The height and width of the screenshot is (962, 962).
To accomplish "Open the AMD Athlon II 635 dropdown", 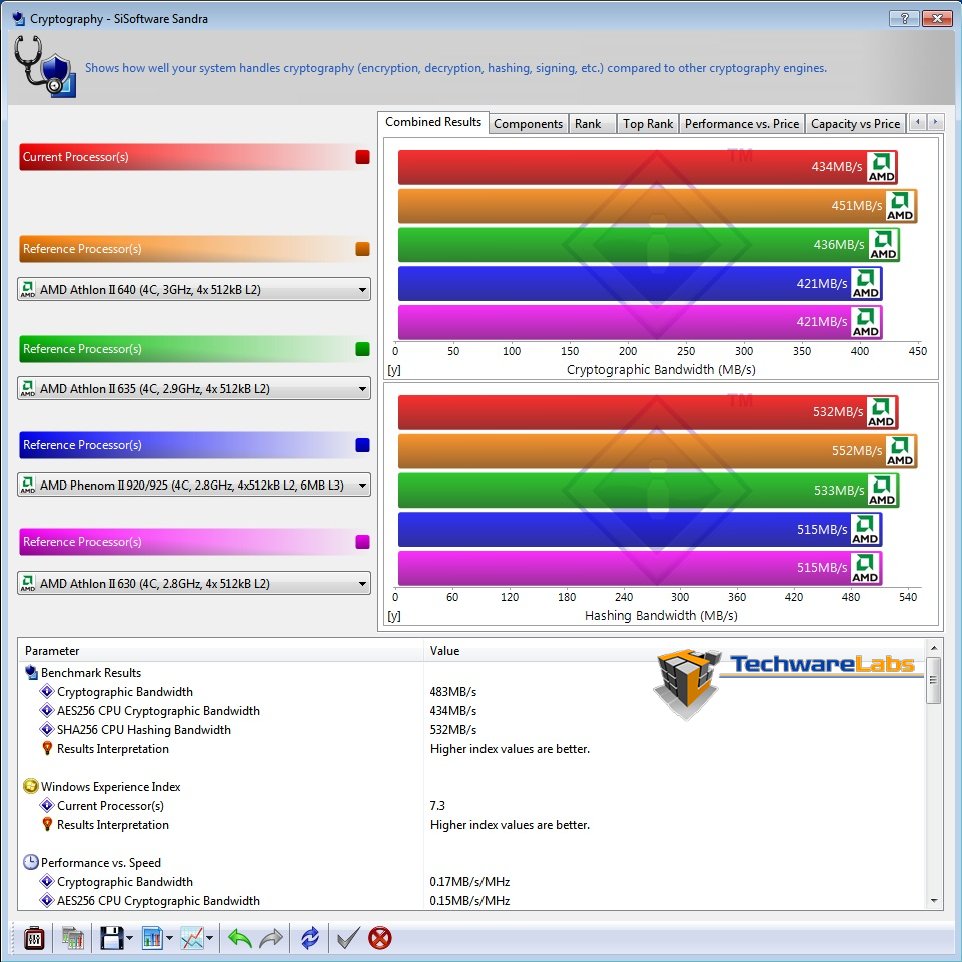I will pos(194,388).
